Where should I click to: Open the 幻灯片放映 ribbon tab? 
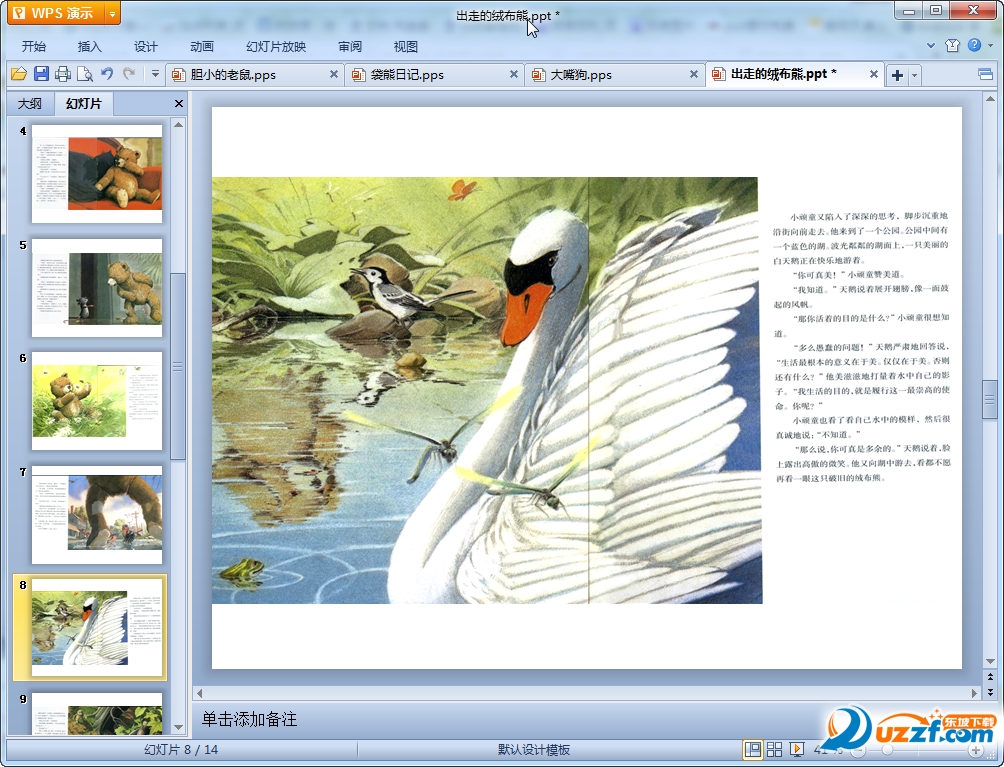tap(276, 47)
